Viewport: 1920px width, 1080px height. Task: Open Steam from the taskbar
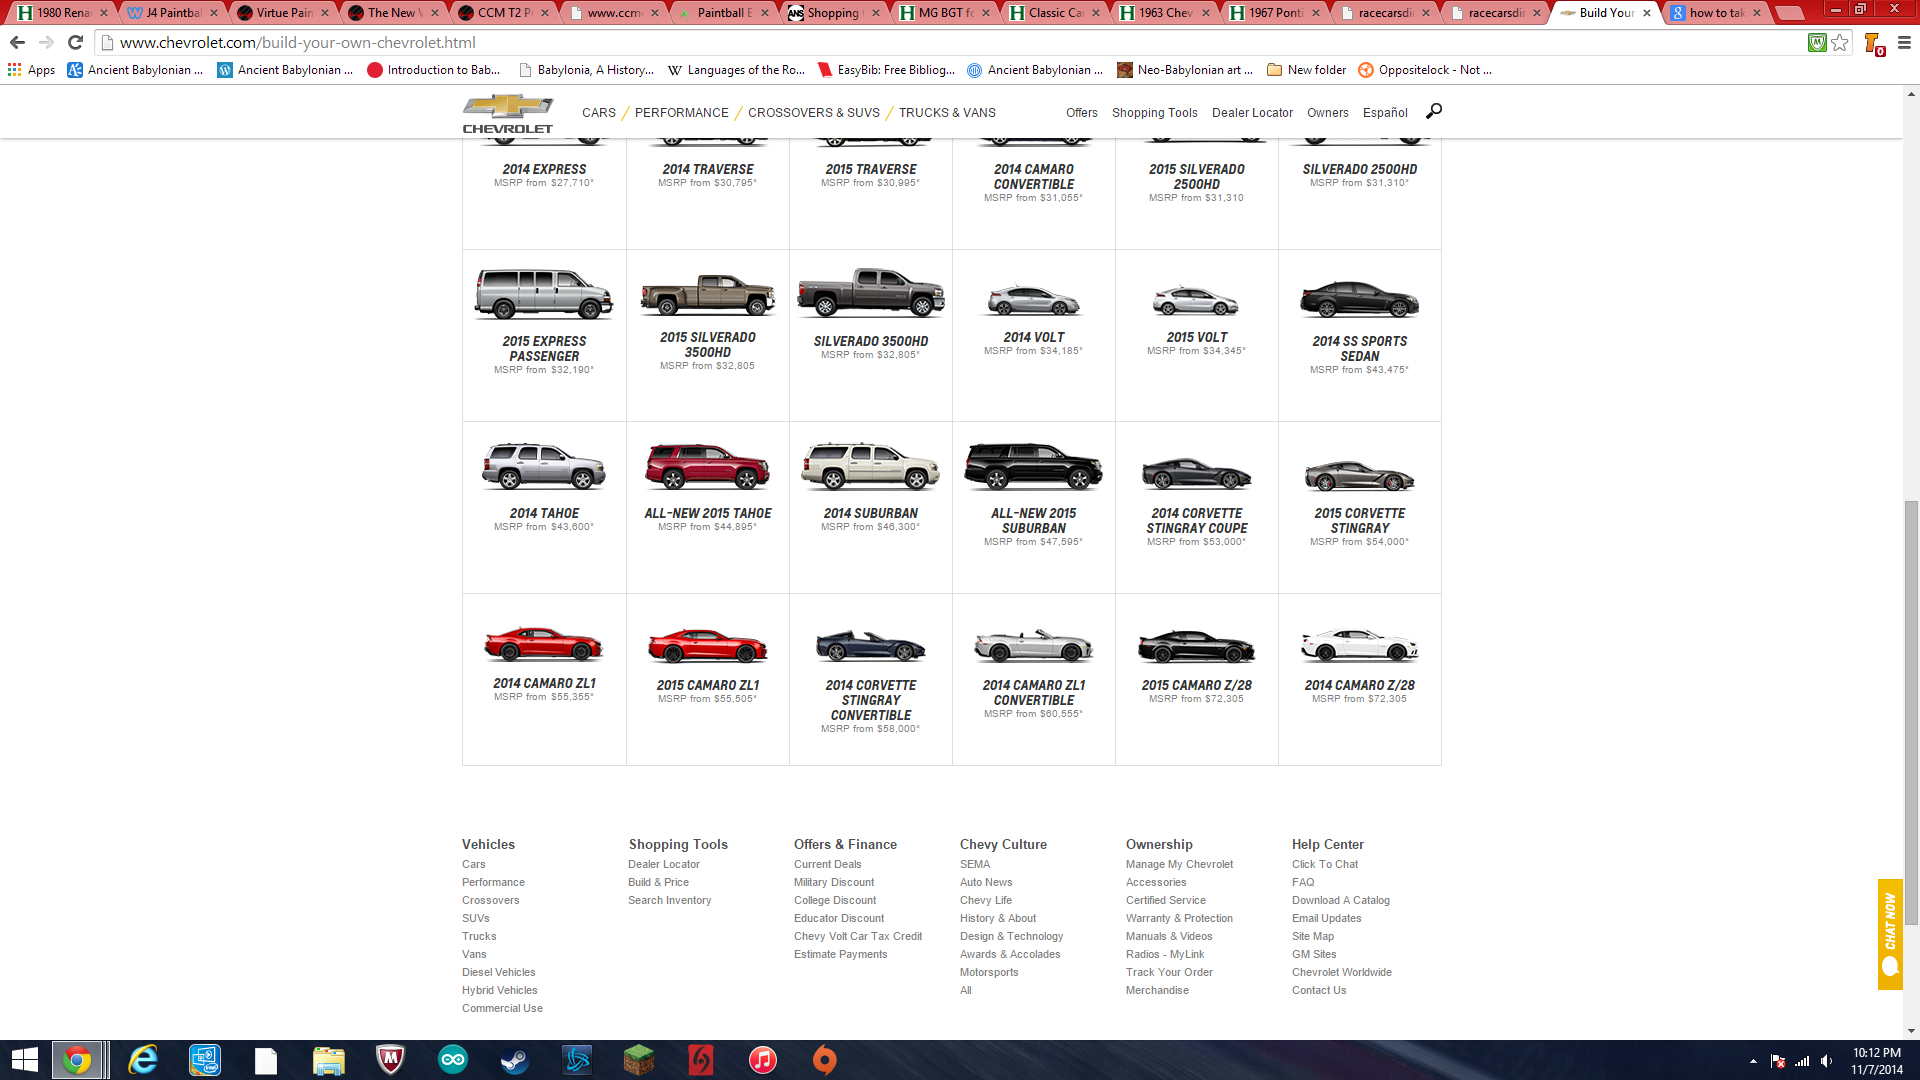515,1060
